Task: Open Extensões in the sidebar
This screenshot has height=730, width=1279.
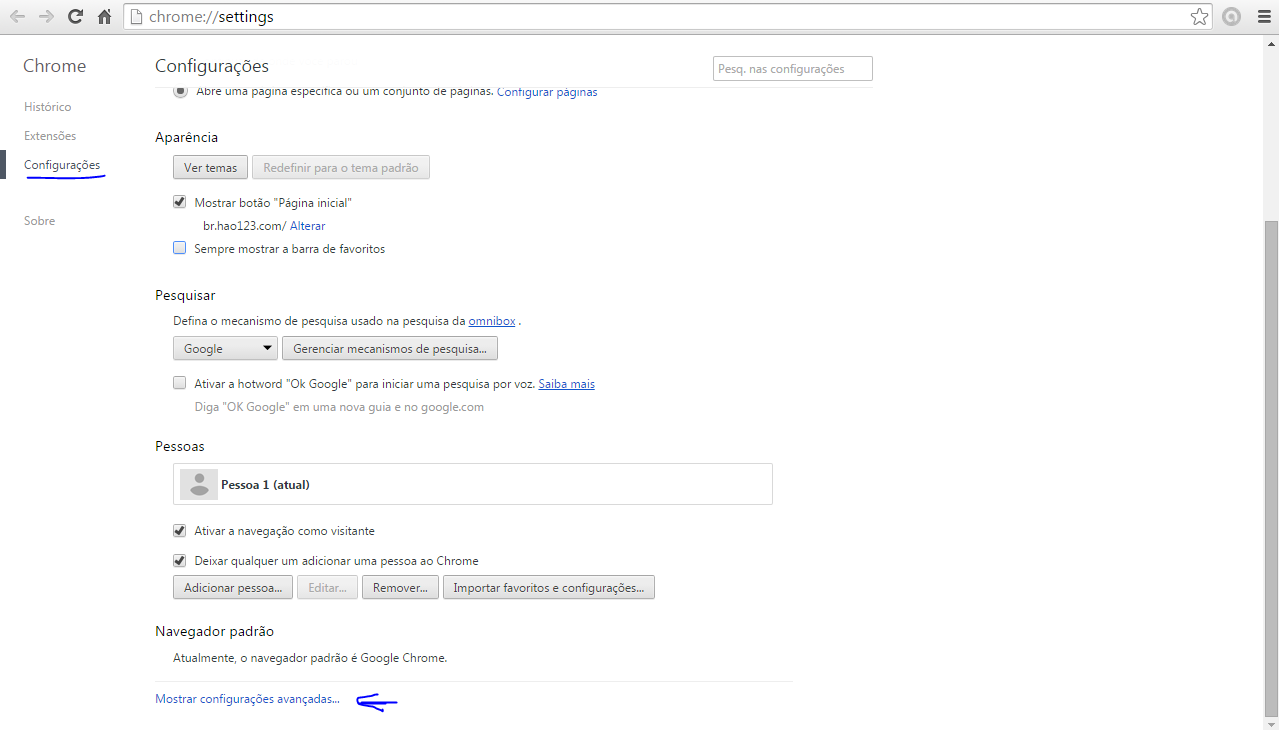Action: [50, 136]
